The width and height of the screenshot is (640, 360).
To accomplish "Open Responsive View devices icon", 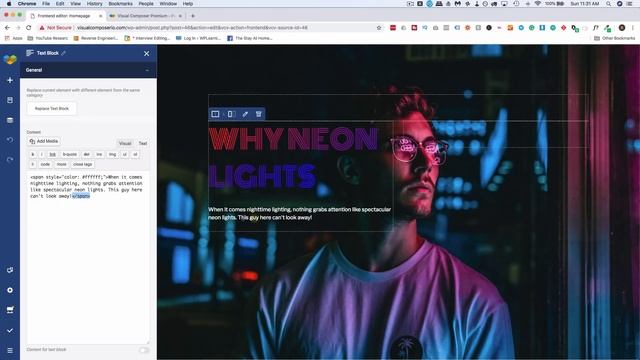I will 10,270.
